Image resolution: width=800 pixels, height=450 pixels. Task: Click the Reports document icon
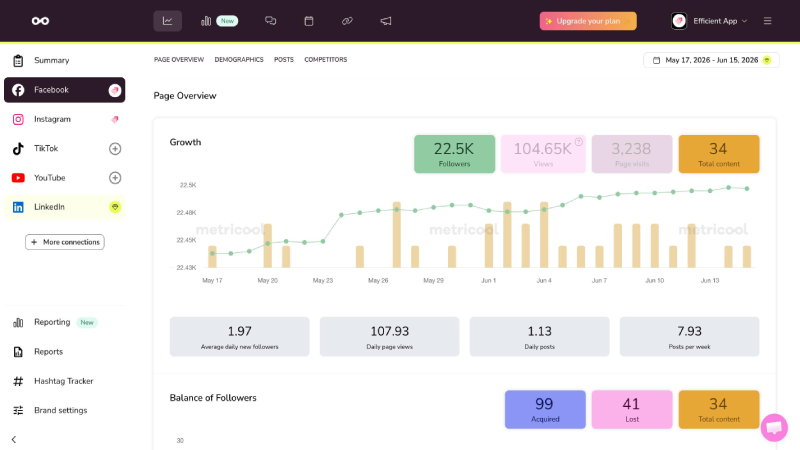click(18, 352)
